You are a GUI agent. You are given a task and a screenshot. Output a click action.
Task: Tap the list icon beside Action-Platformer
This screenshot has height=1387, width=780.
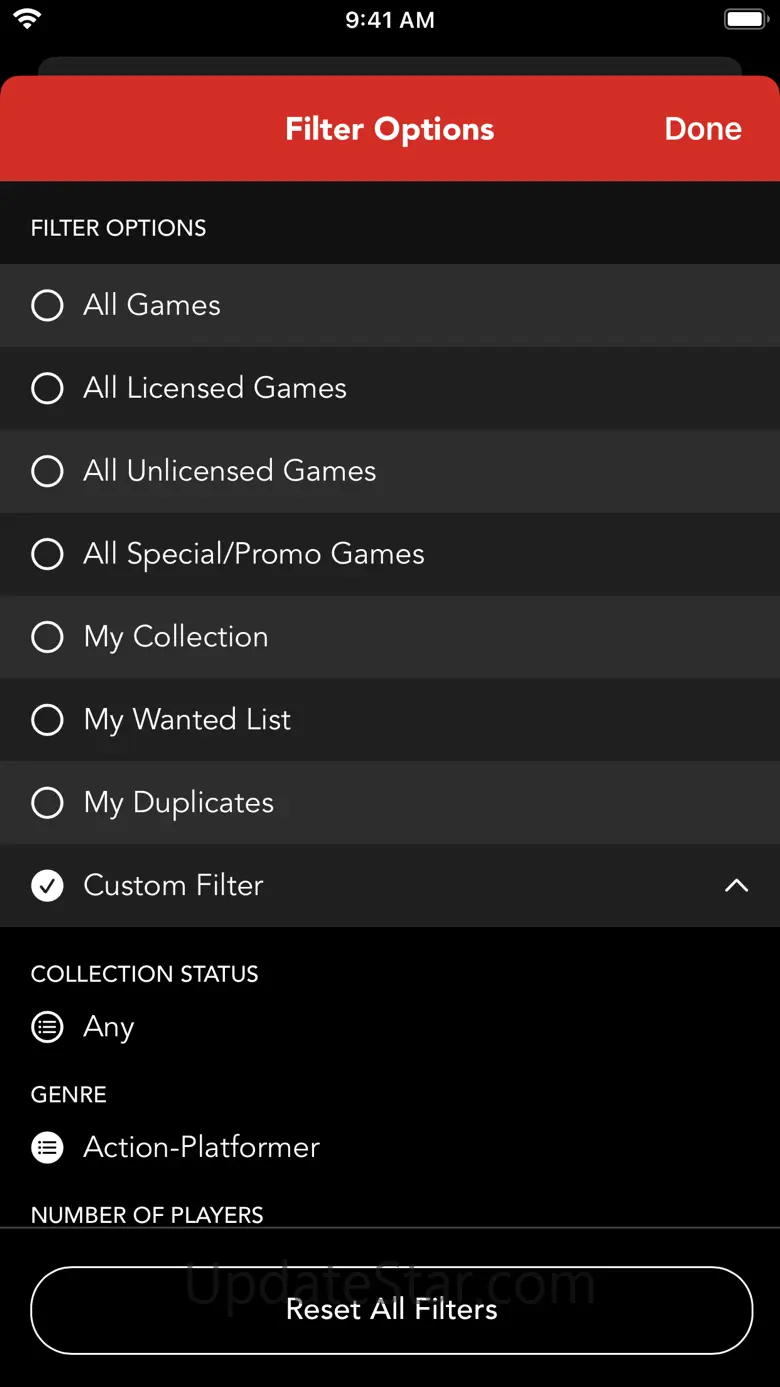[x=47, y=1147]
